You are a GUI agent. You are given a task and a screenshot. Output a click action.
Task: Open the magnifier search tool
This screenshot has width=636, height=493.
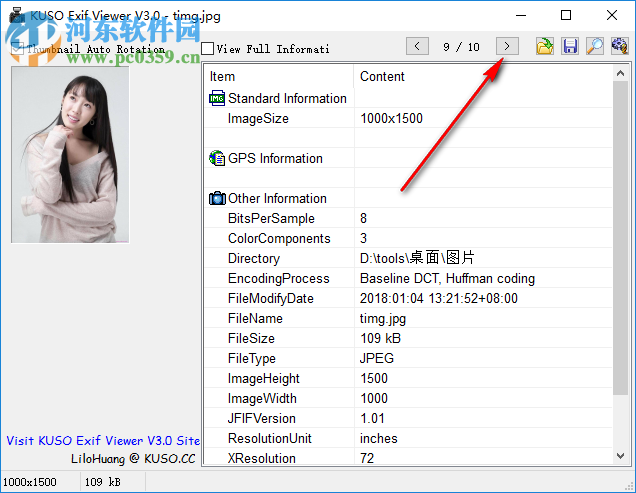point(595,46)
